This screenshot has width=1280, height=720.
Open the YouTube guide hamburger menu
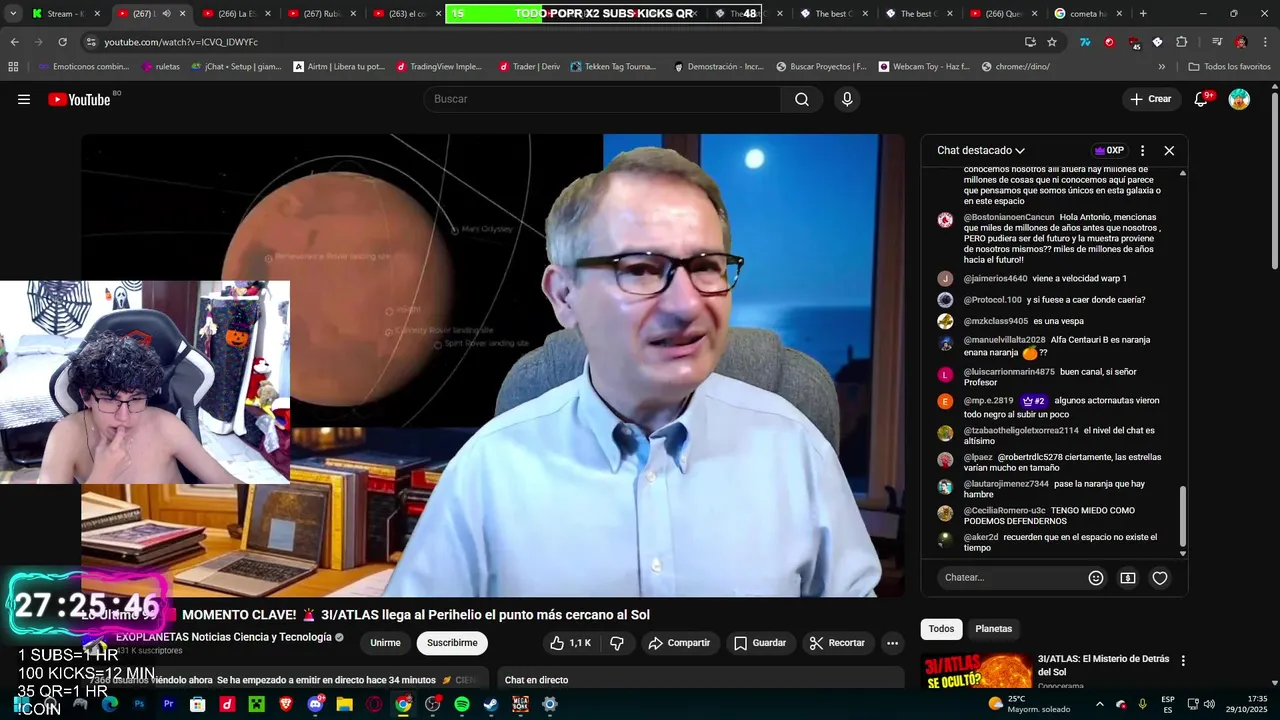coord(24,99)
